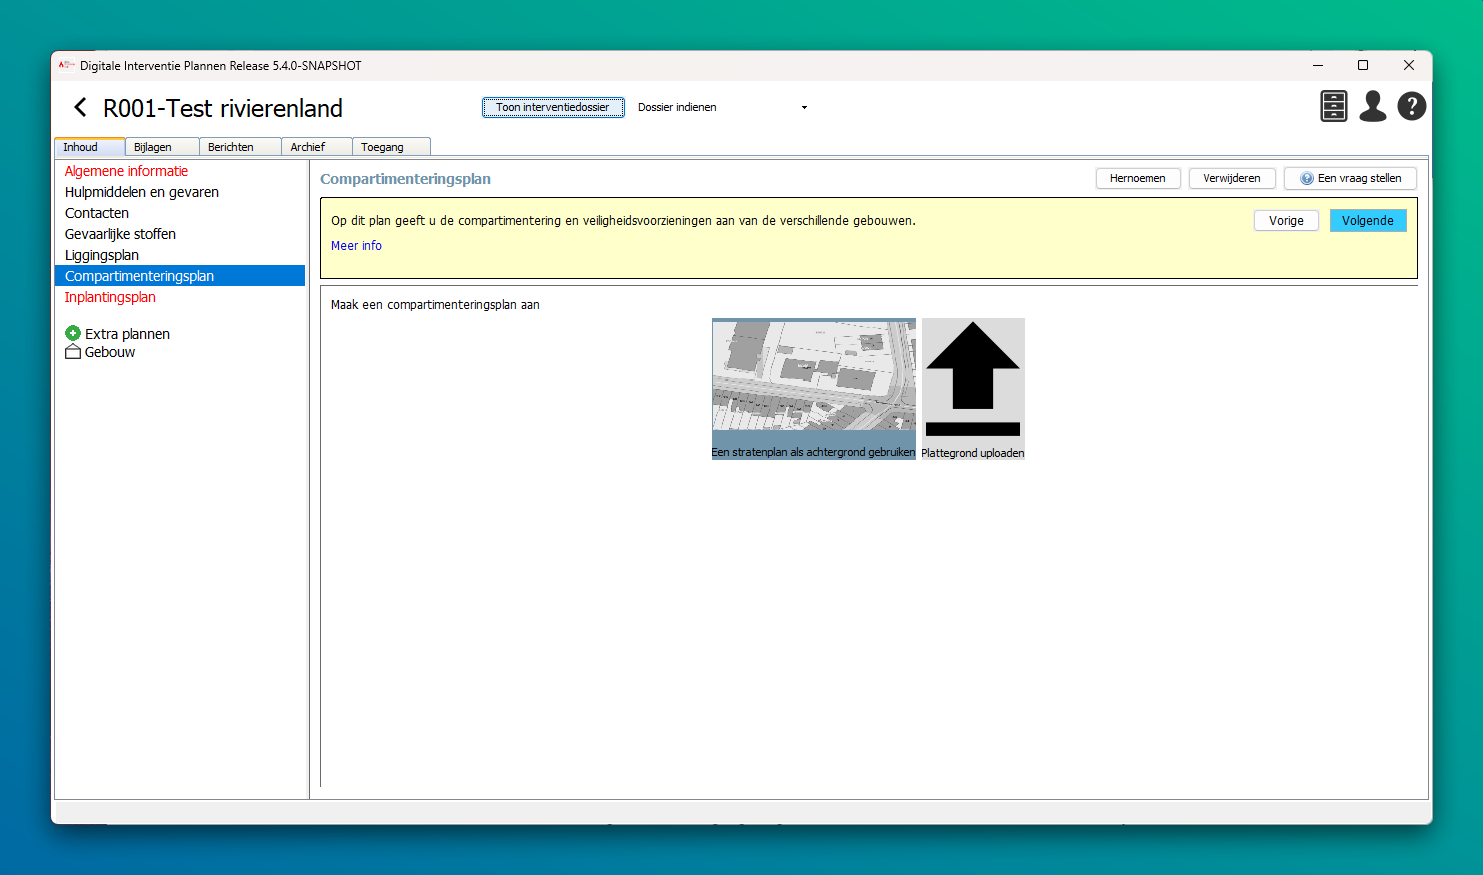
Task: Click the Extra plannen label
Action: pyautogui.click(x=127, y=334)
